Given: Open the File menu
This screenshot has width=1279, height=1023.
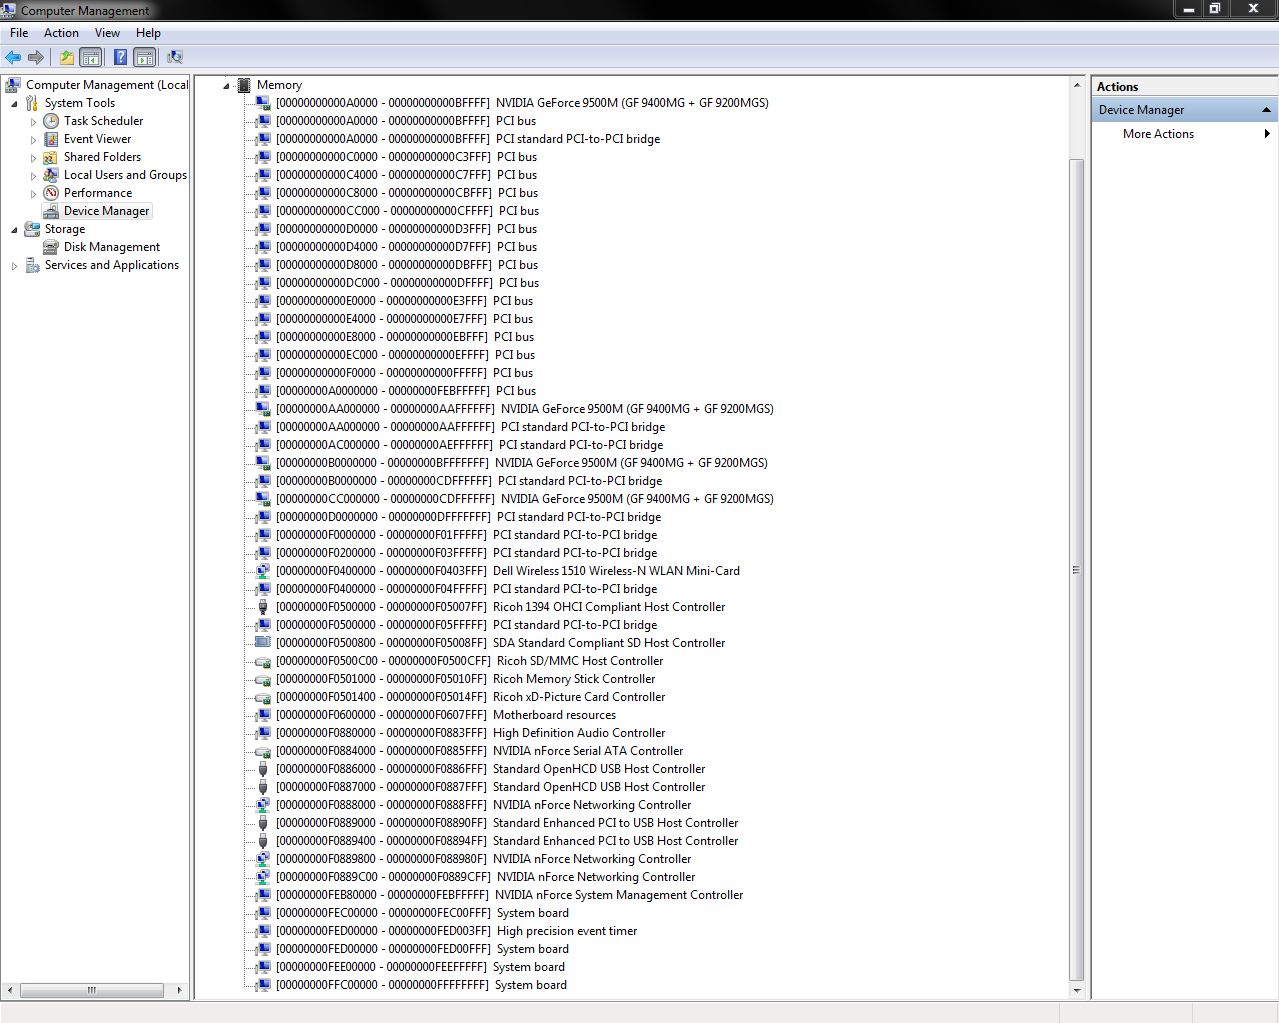Looking at the screenshot, I should point(19,33).
